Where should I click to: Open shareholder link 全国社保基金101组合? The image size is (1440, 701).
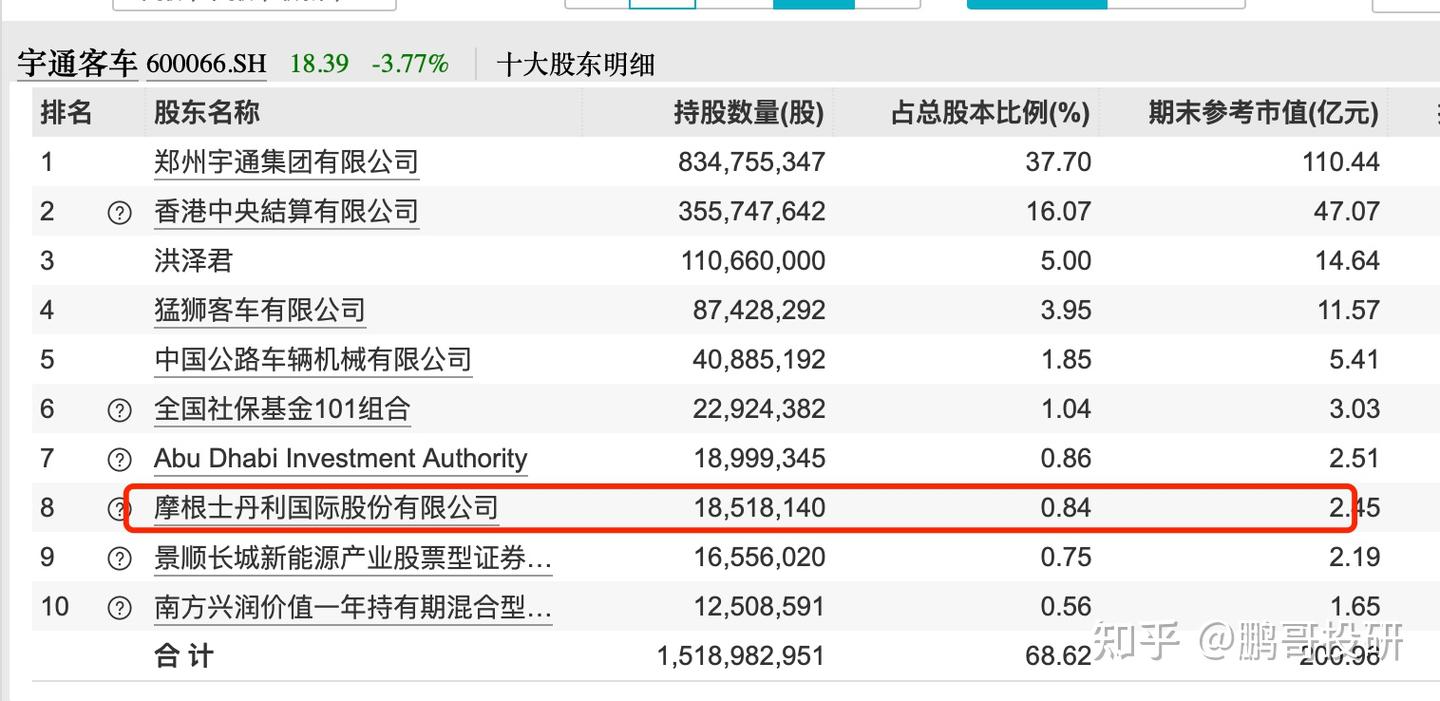[282, 408]
